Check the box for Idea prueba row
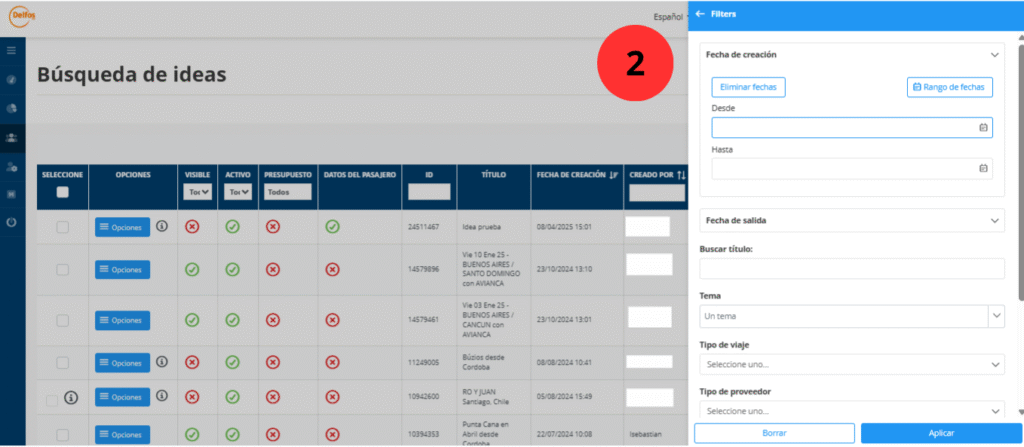1024x447 pixels. pos(62,228)
